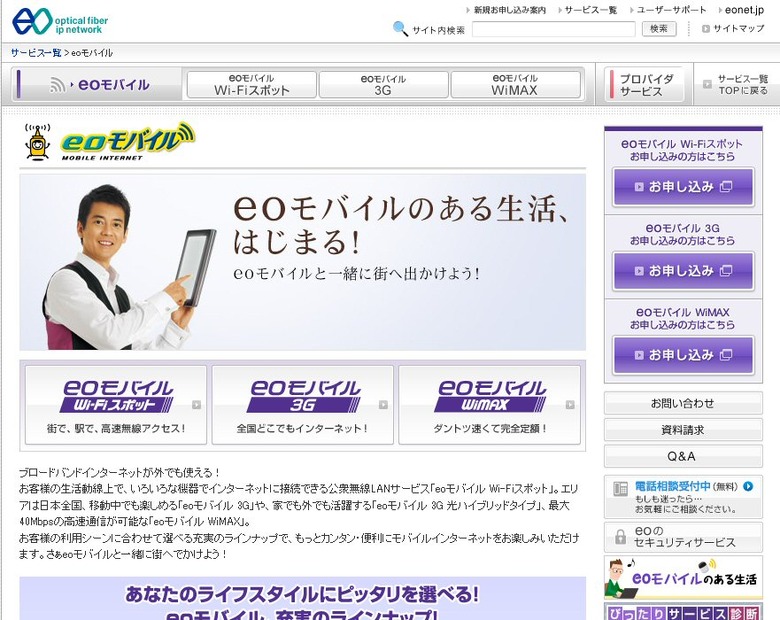
Task: Focus the site search text field
Action: pos(554,29)
